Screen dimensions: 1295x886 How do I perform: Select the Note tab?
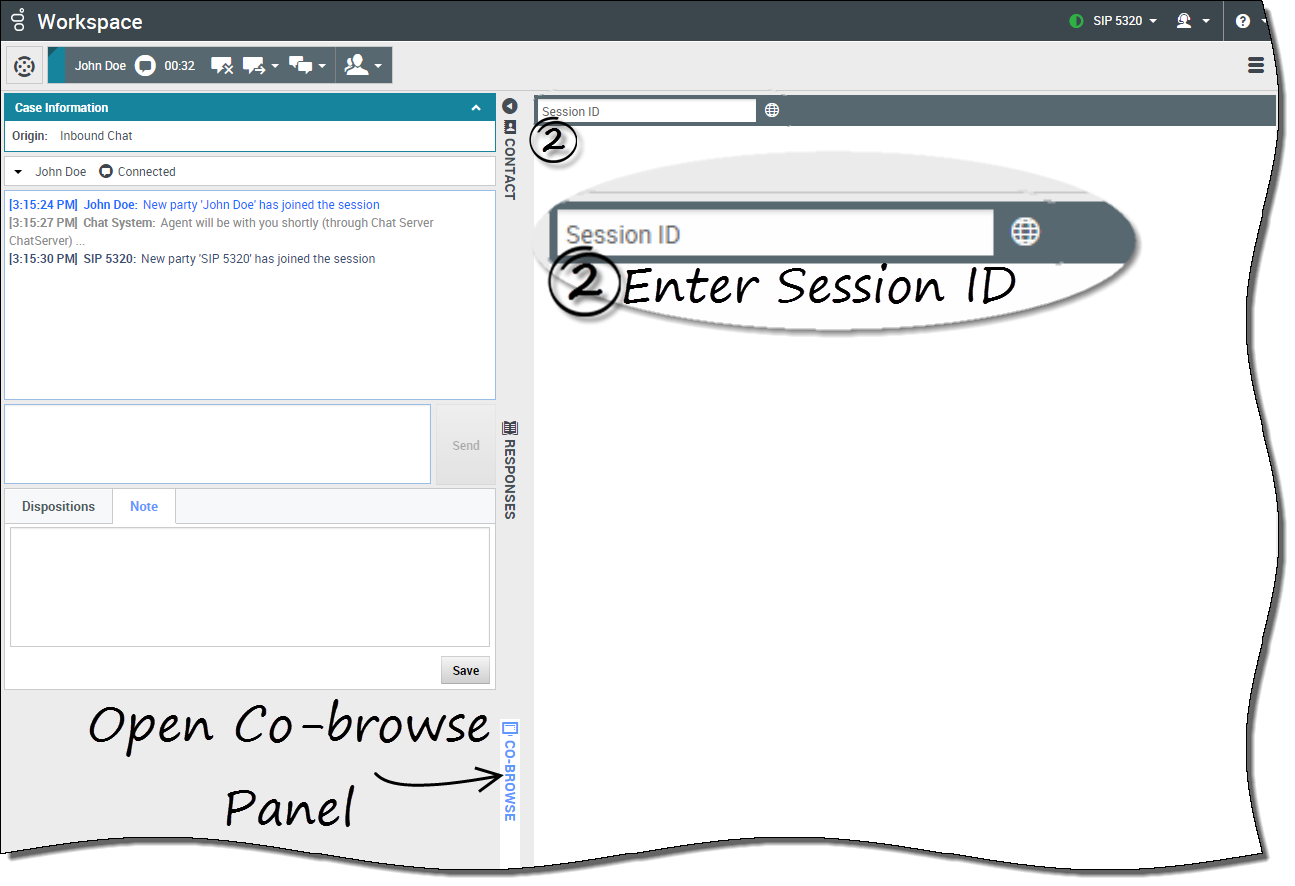tap(144, 506)
